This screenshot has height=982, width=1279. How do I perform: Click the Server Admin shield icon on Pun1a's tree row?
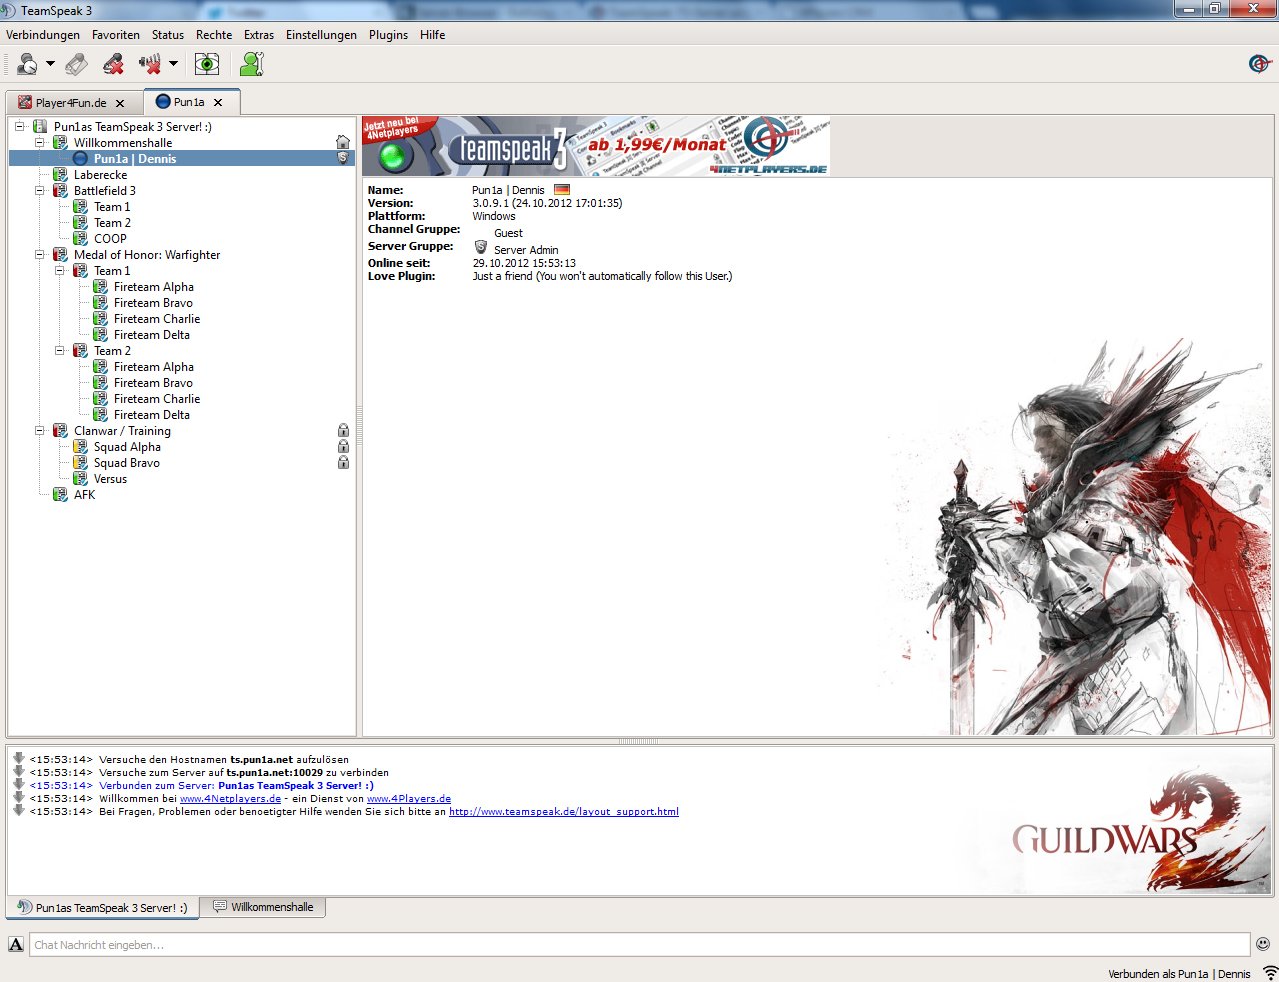[343, 158]
